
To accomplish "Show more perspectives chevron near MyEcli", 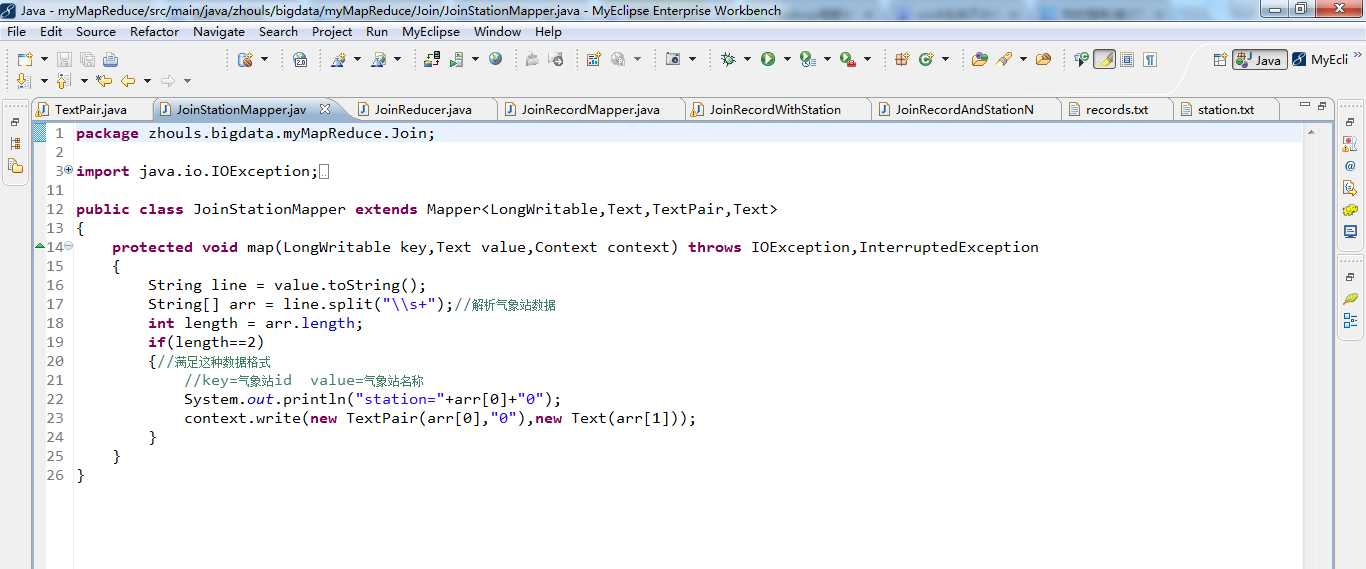I will coord(1357,54).
